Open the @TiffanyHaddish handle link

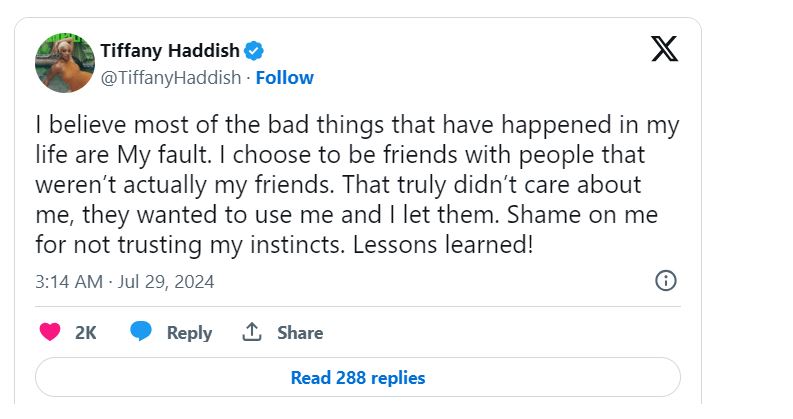[x=171, y=77]
